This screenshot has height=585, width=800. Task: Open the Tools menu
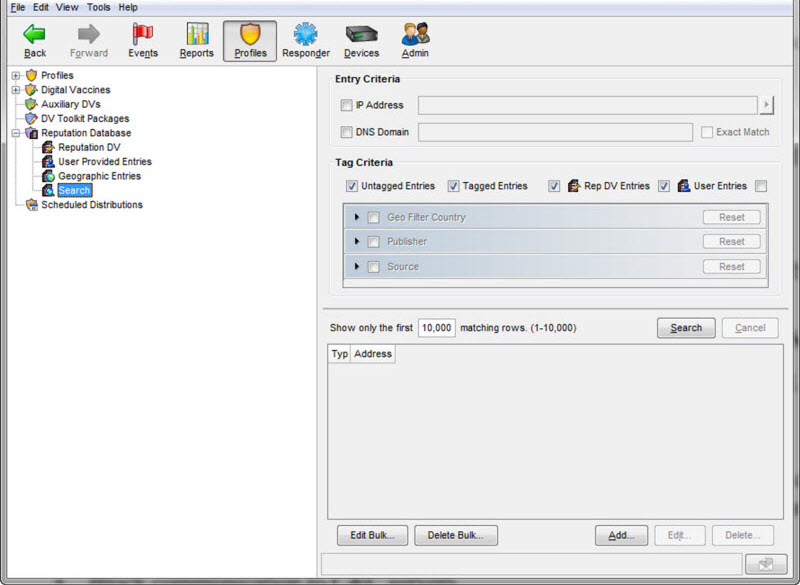coord(97,7)
